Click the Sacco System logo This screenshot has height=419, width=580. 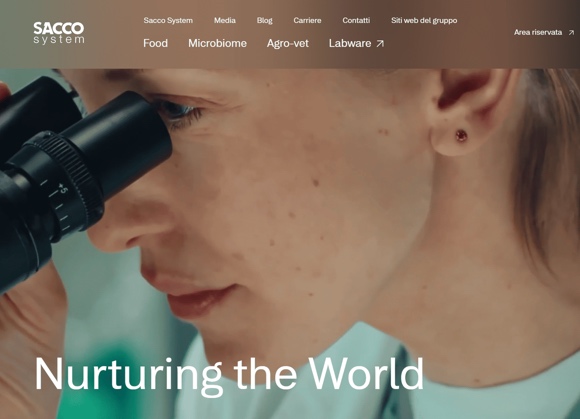tap(59, 33)
